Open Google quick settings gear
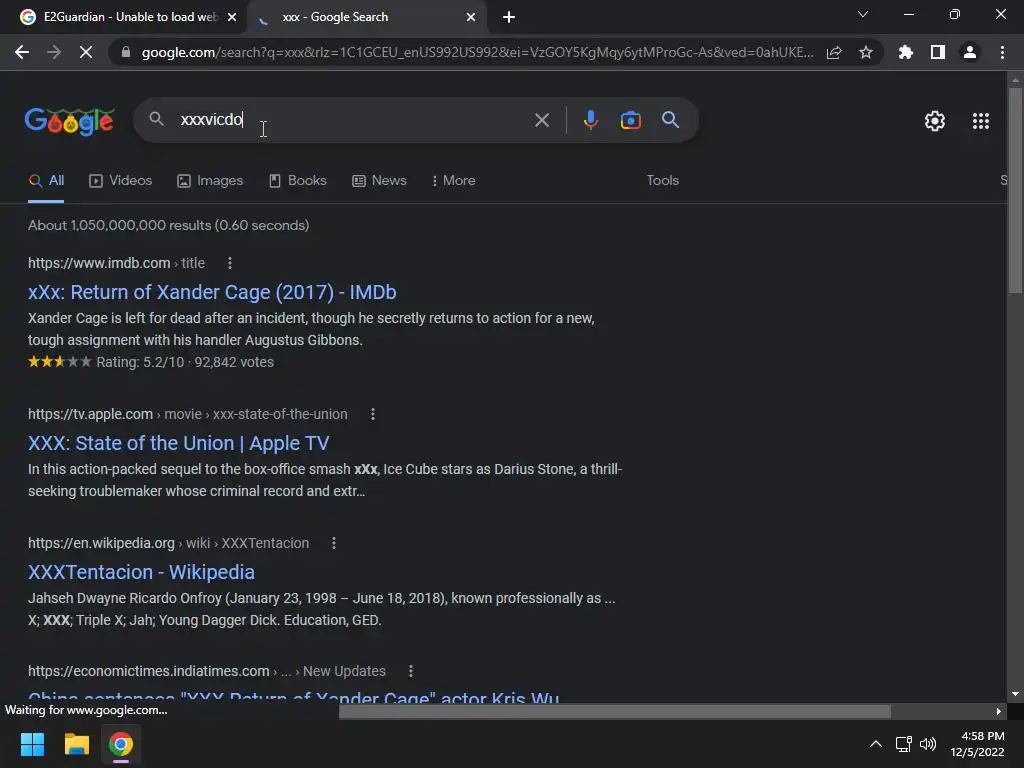 (935, 121)
